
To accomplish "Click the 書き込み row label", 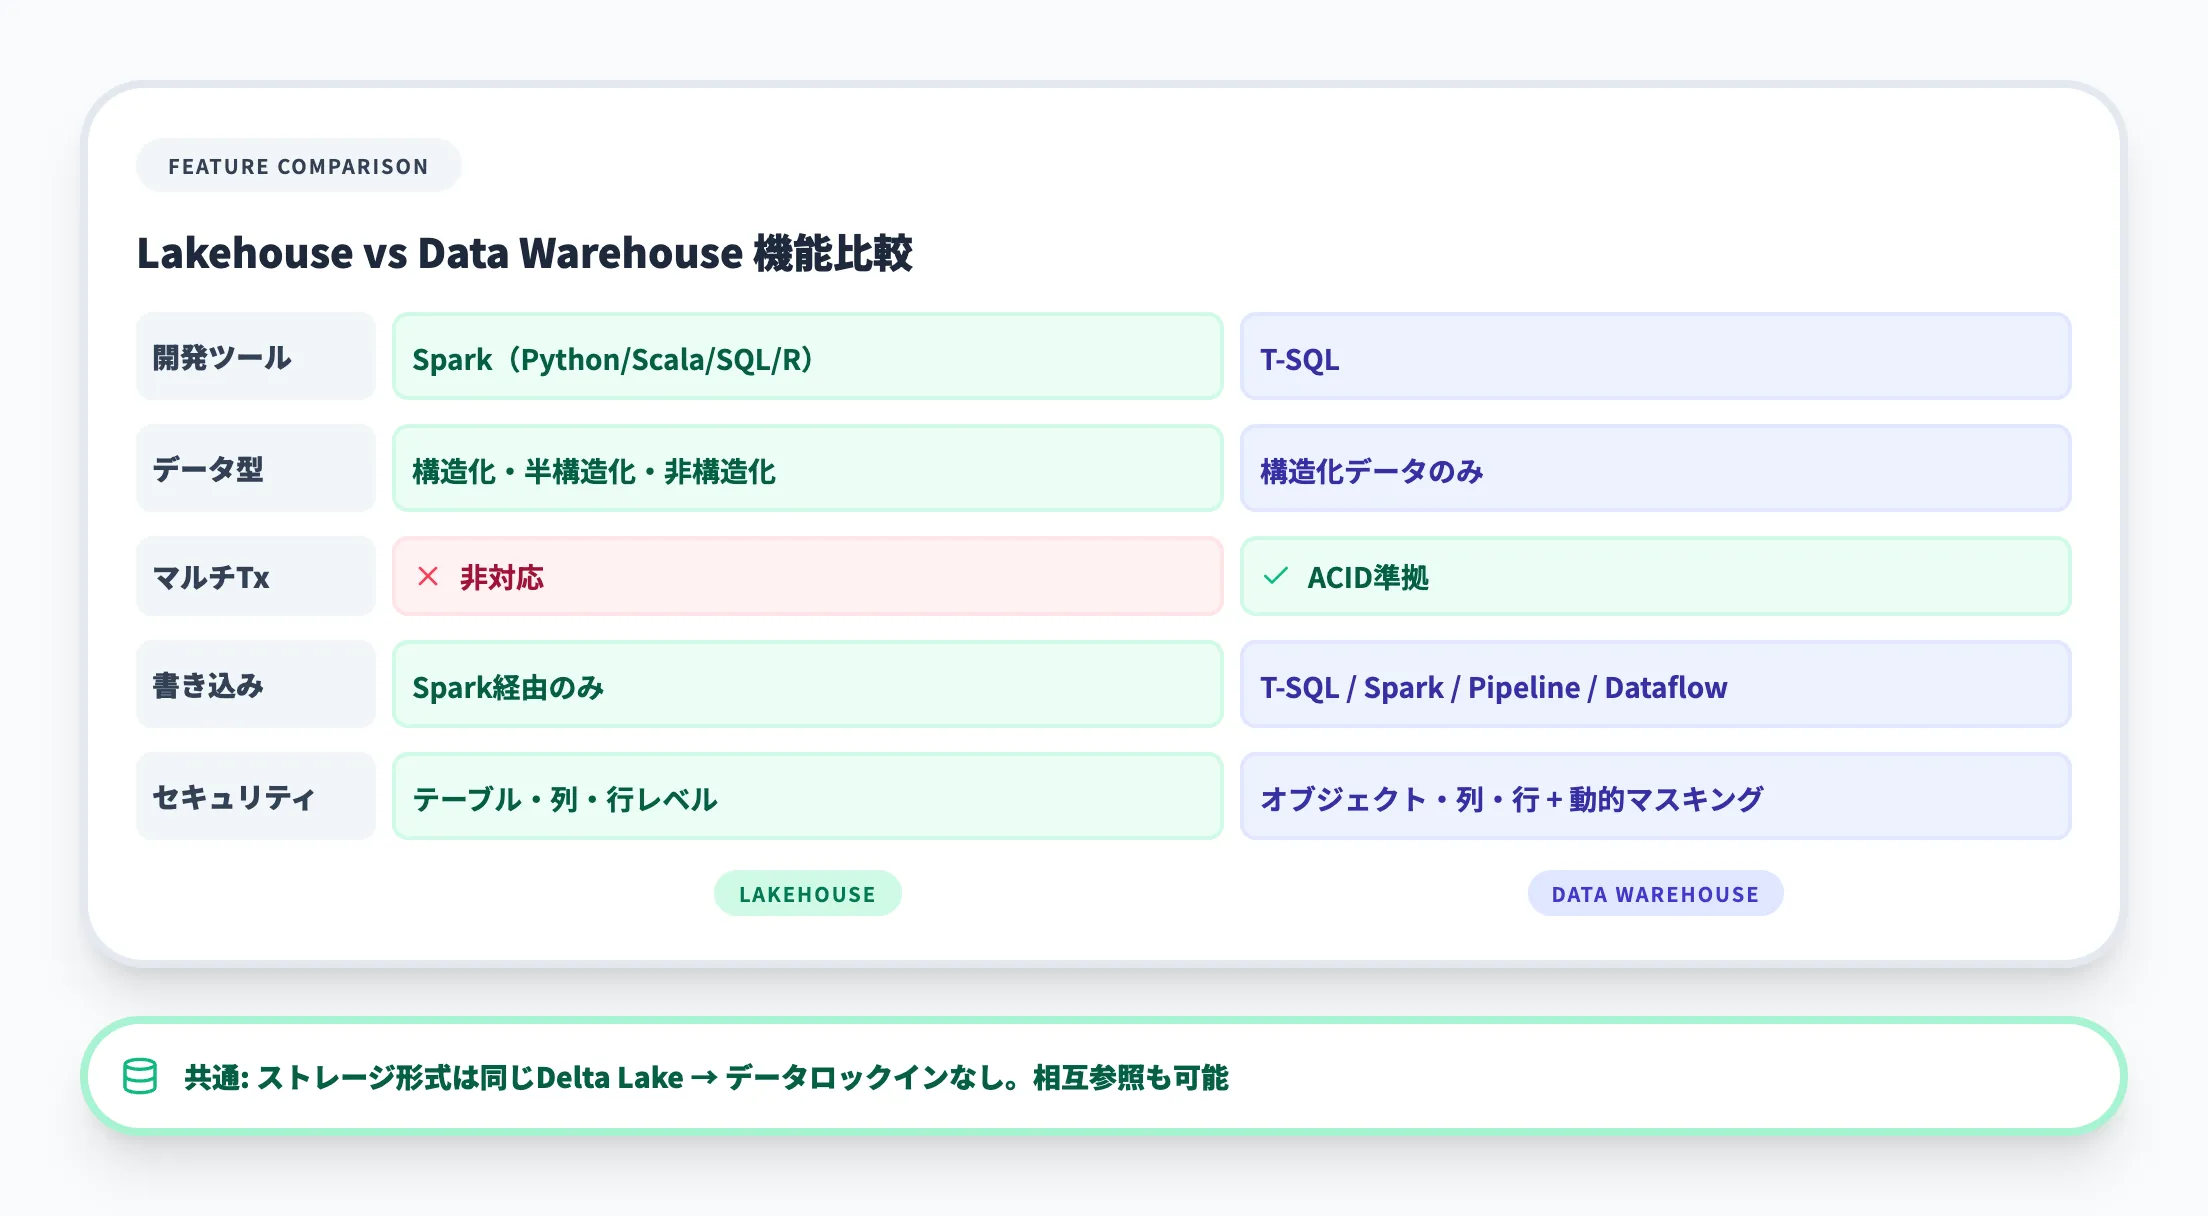I will [x=255, y=685].
